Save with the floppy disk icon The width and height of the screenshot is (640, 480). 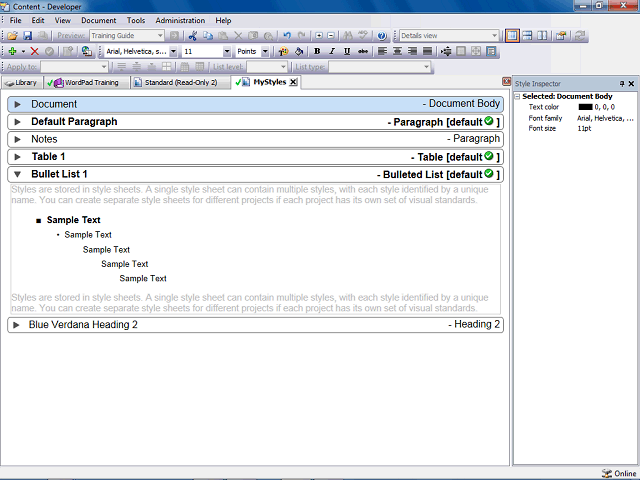(x=27, y=36)
